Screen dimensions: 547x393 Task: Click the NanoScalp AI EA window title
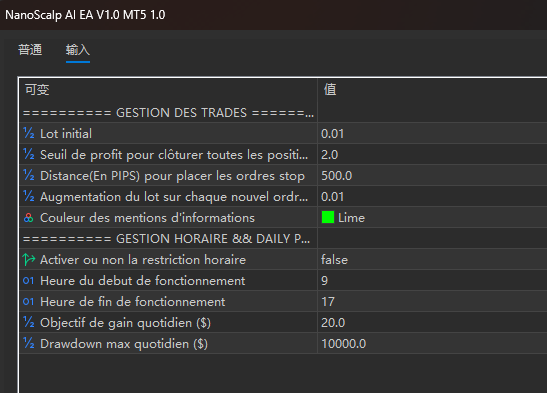point(85,15)
